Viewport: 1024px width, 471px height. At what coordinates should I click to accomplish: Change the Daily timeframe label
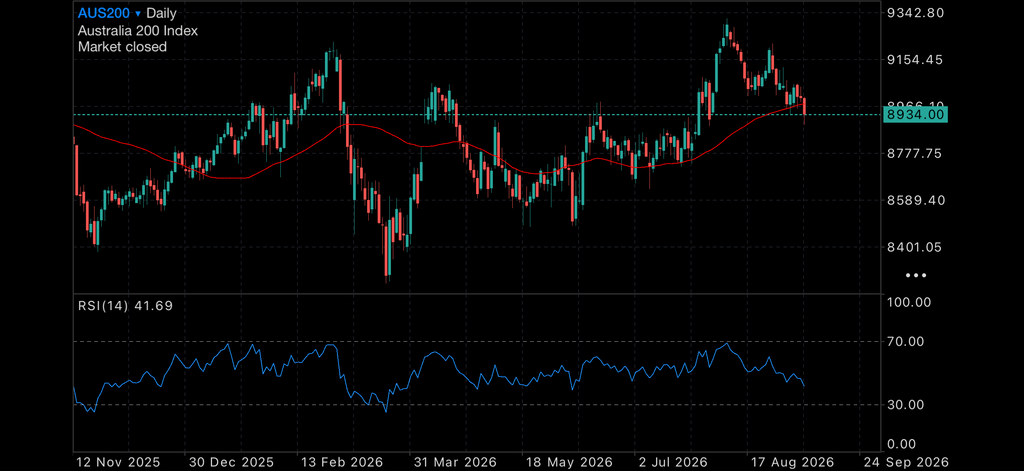(161, 12)
